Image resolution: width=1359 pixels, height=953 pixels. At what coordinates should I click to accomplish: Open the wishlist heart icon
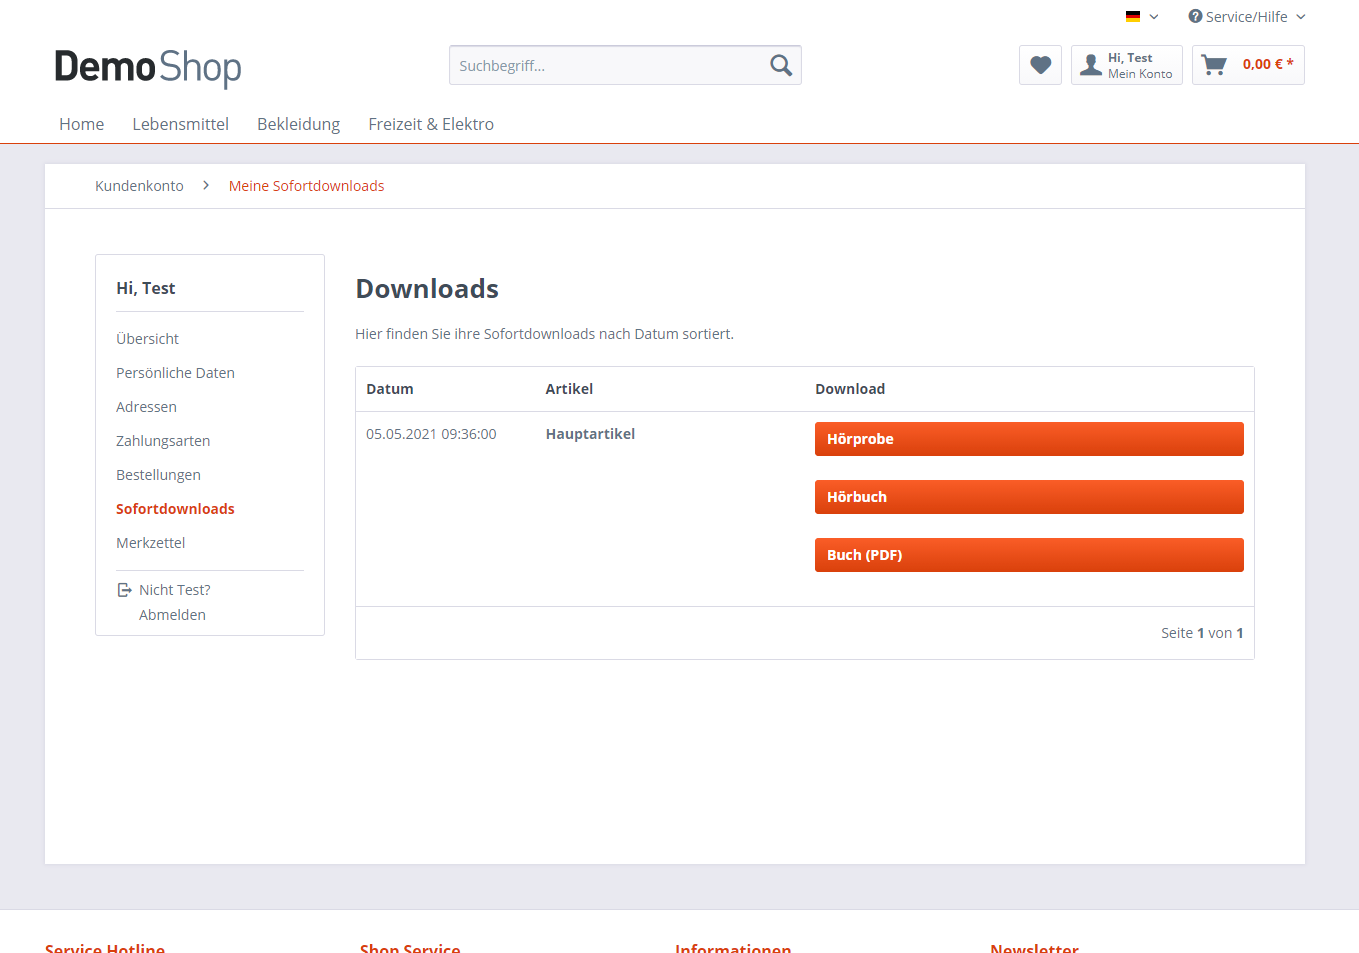coord(1040,65)
